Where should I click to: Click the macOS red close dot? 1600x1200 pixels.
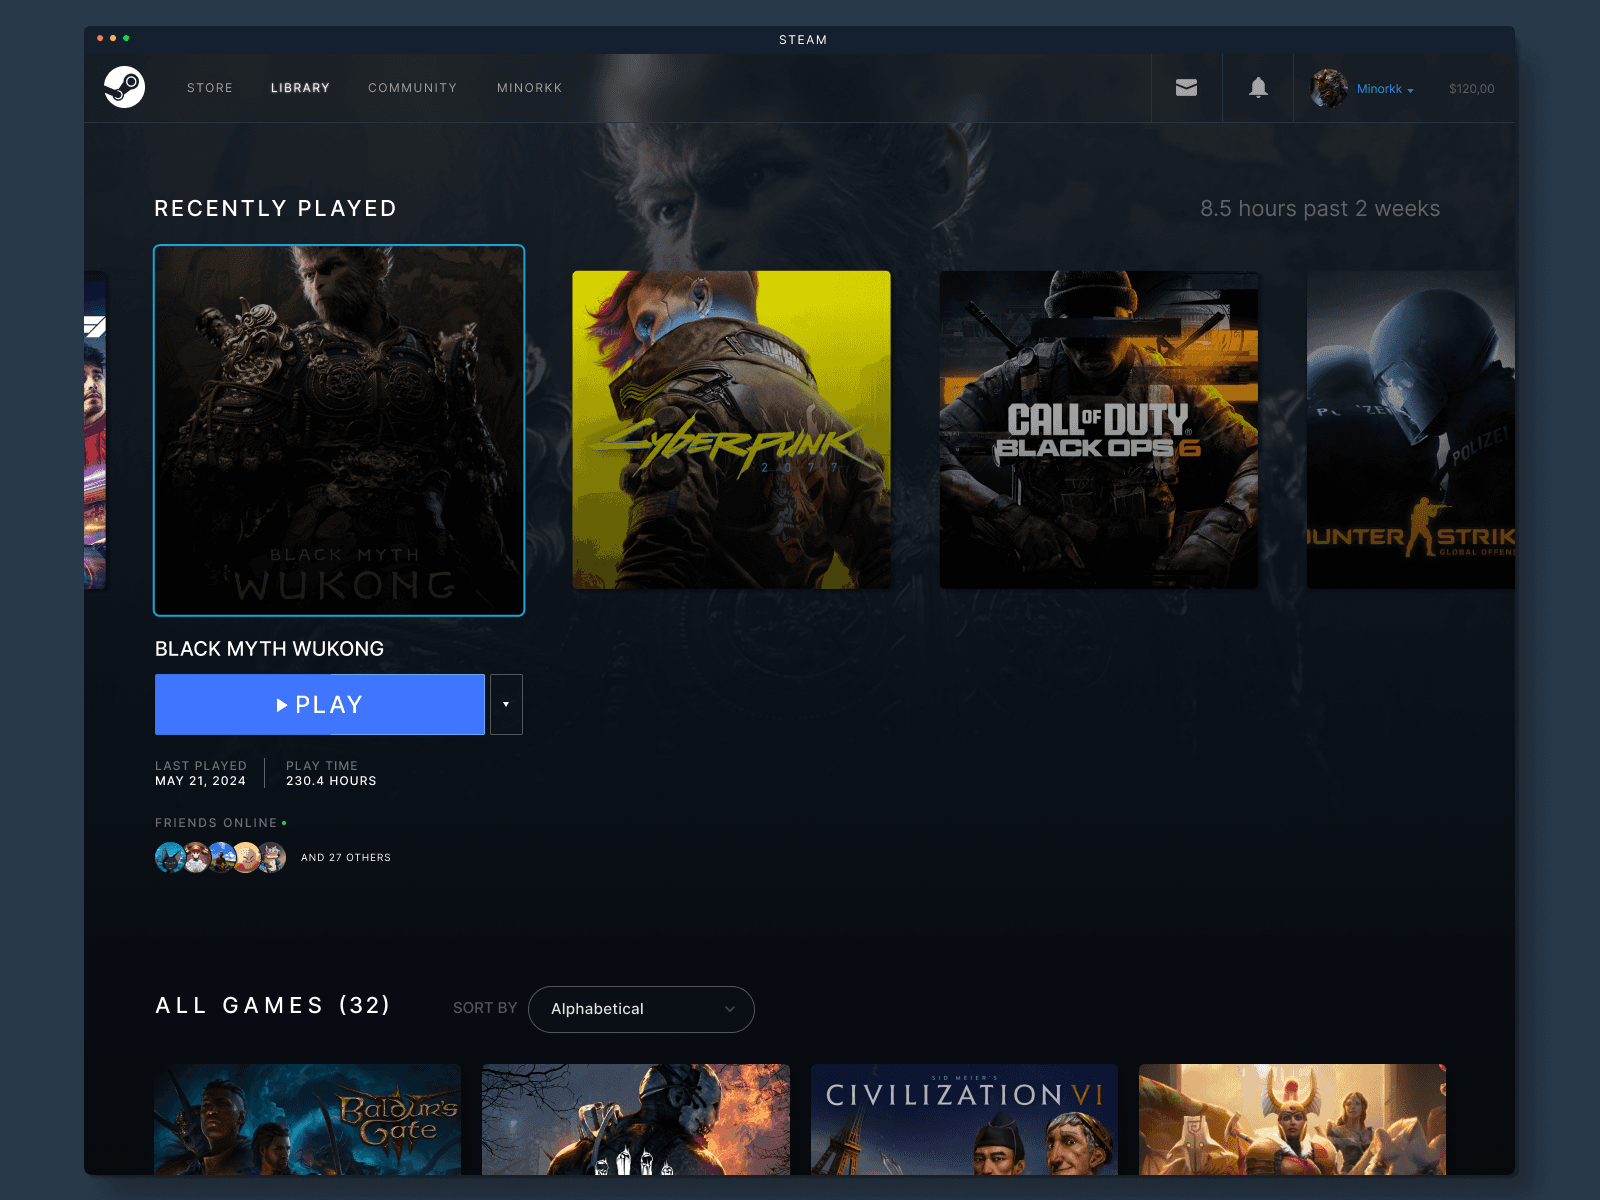pos(100,38)
